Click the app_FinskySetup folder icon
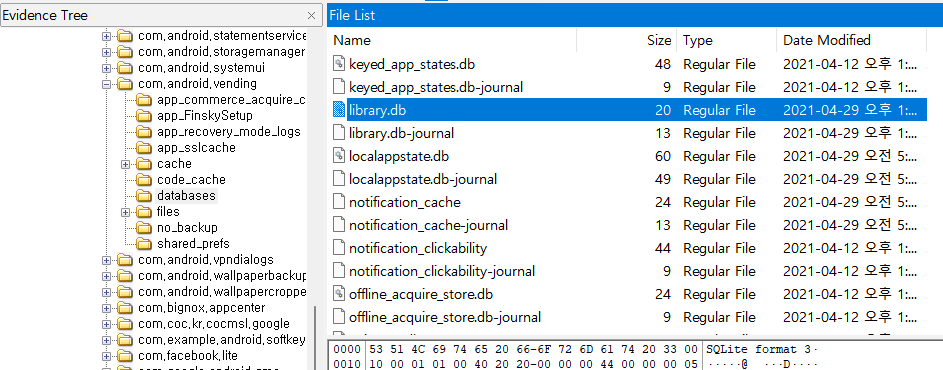The image size is (943, 370). pos(144,116)
